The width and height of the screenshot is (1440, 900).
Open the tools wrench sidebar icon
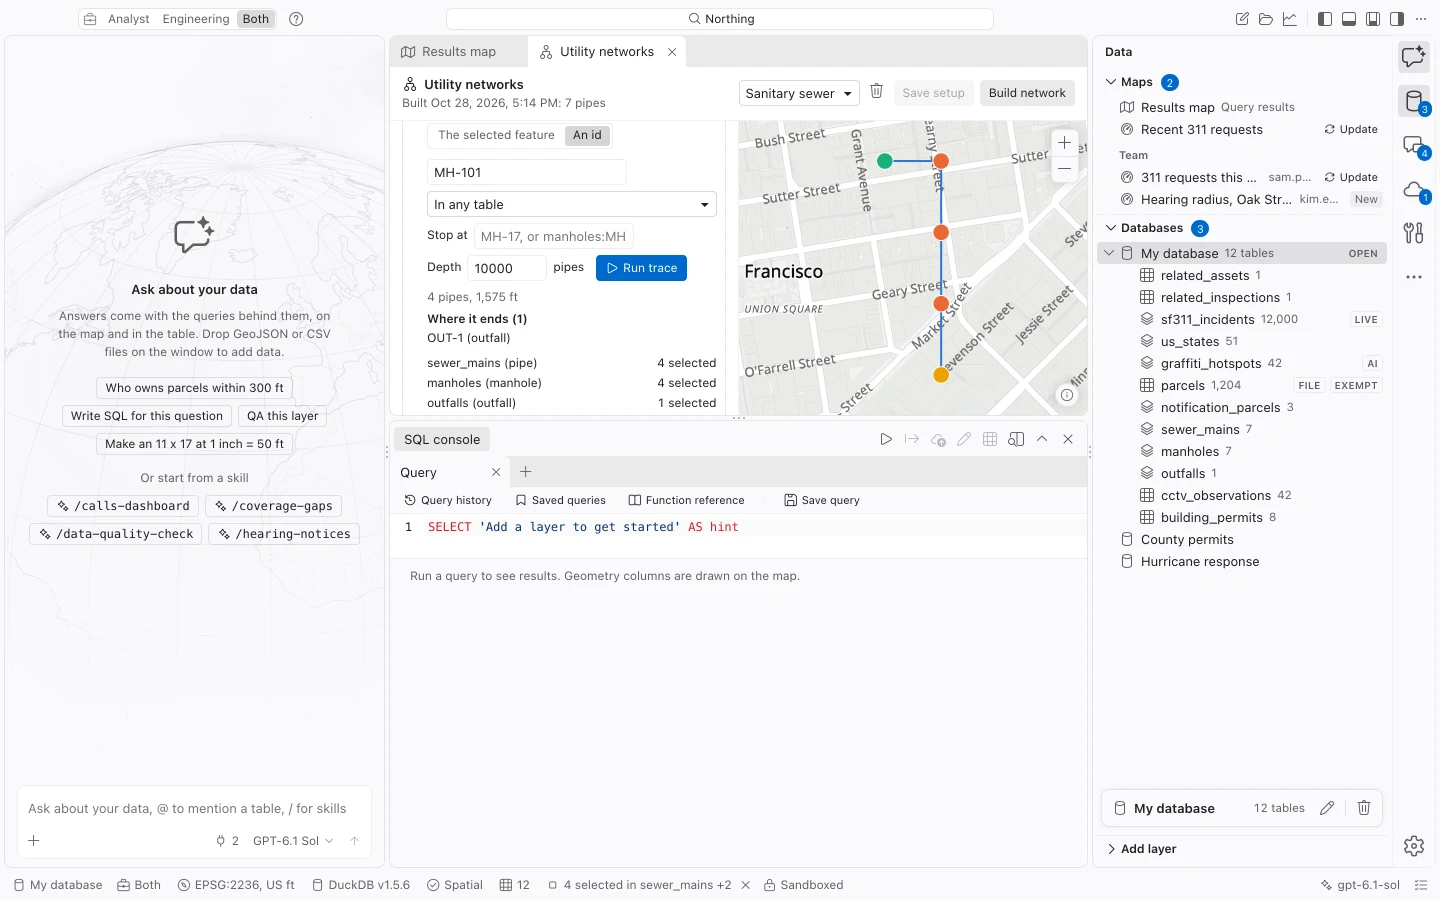pos(1413,233)
